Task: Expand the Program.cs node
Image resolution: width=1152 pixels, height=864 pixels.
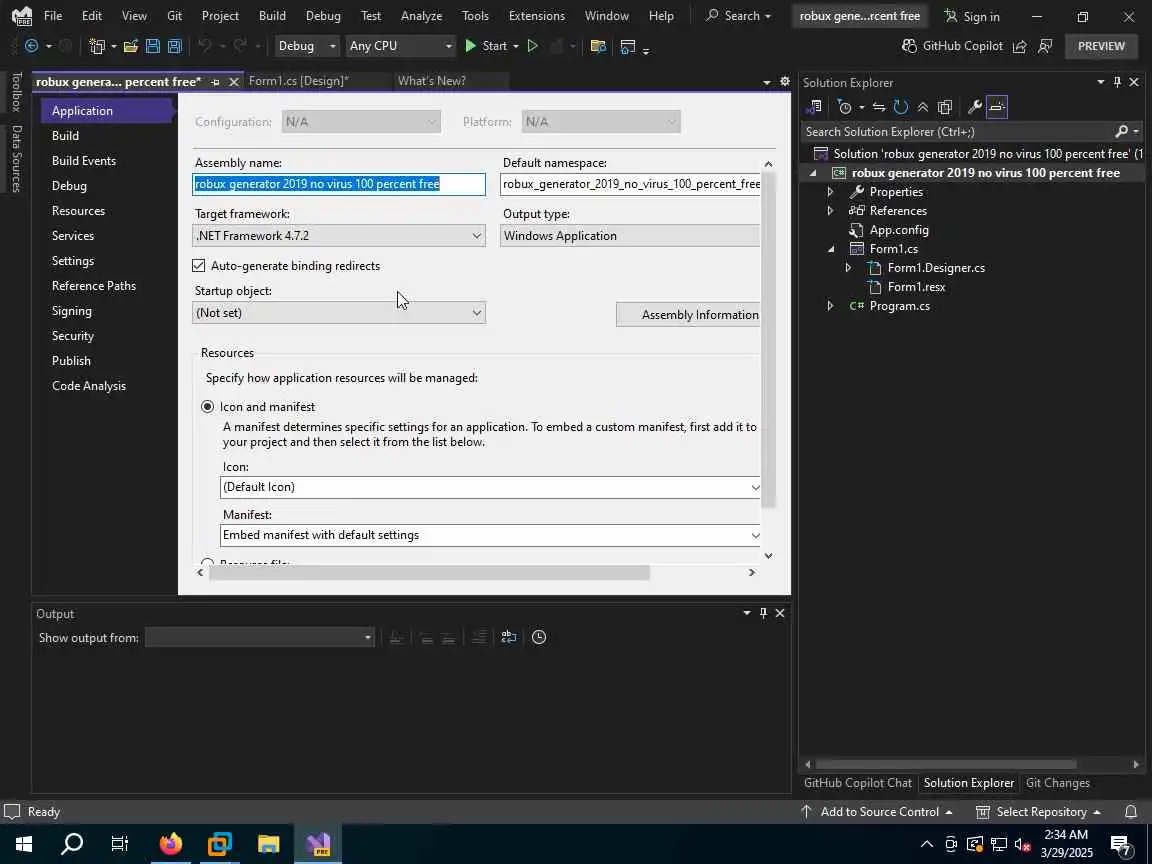Action: [830, 306]
